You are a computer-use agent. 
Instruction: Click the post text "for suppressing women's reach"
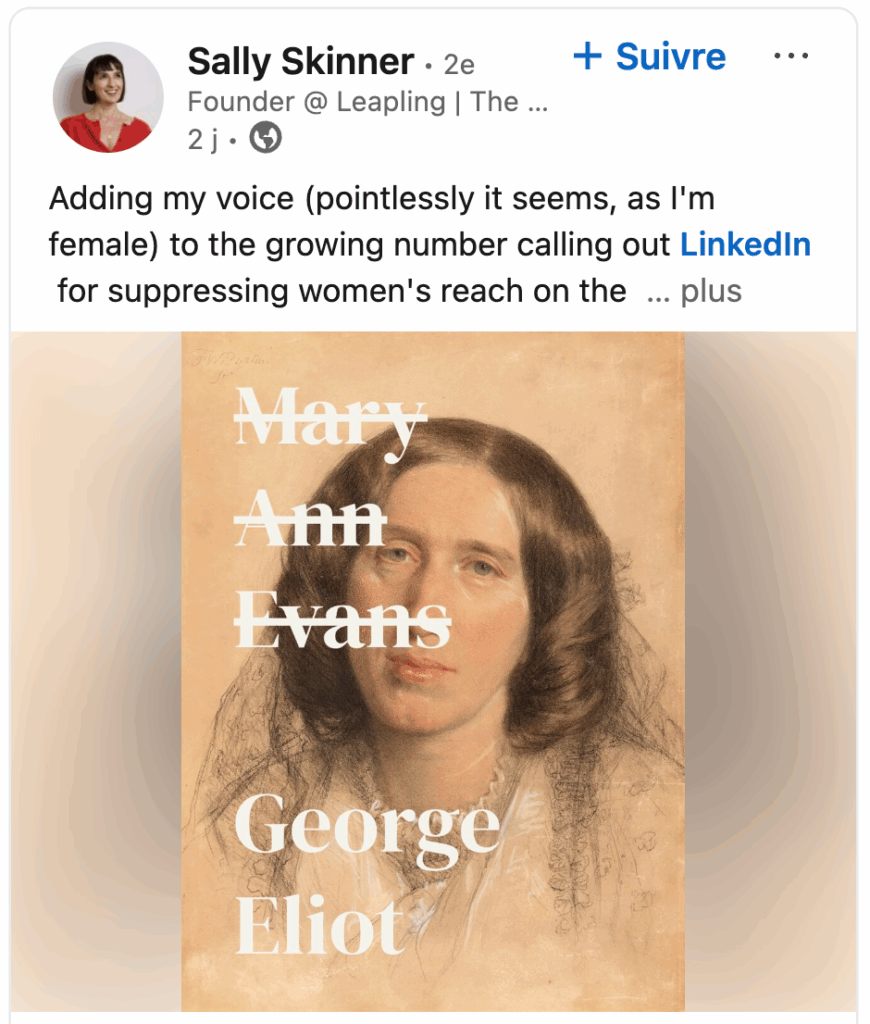341,292
